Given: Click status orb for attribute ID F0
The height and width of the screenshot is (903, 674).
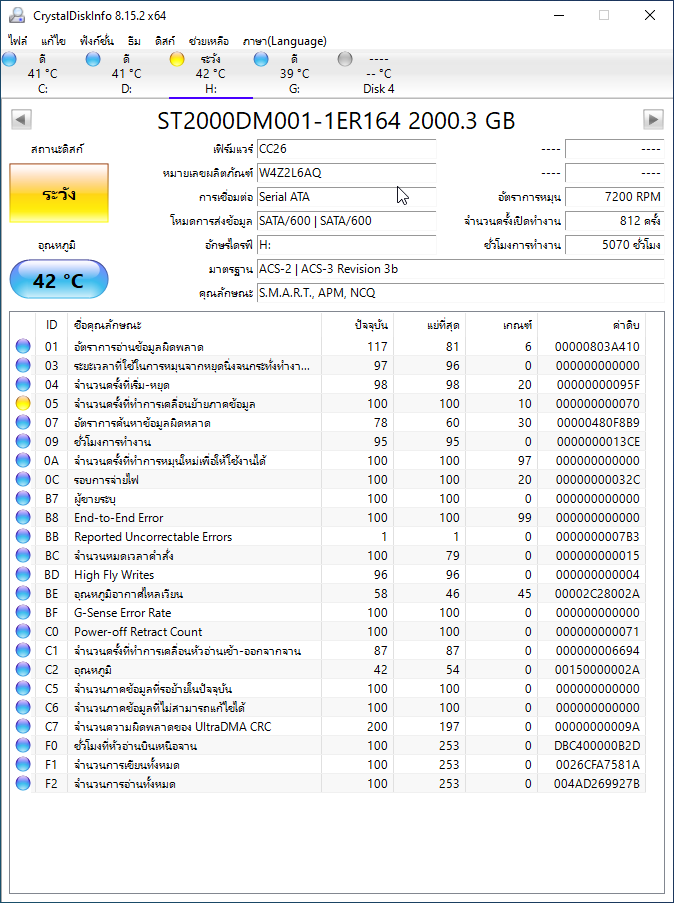Looking at the screenshot, I should (x=23, y=746).
